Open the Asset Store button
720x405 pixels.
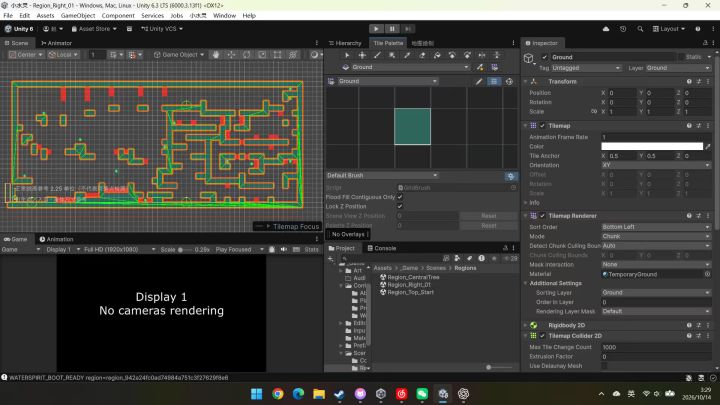click(94, 29)
